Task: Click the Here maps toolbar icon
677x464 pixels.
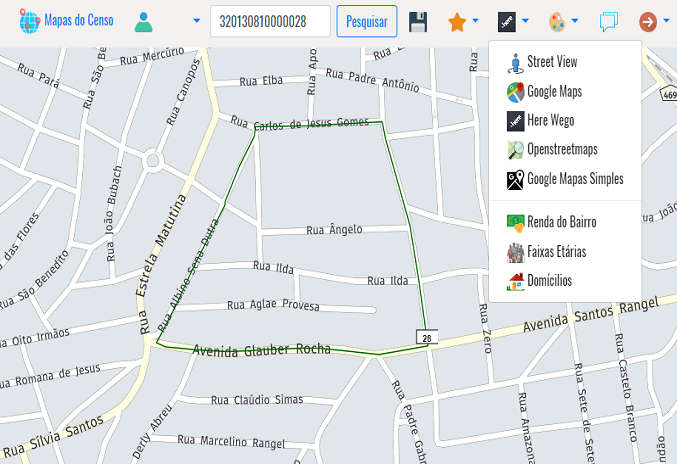Action: 507,21
